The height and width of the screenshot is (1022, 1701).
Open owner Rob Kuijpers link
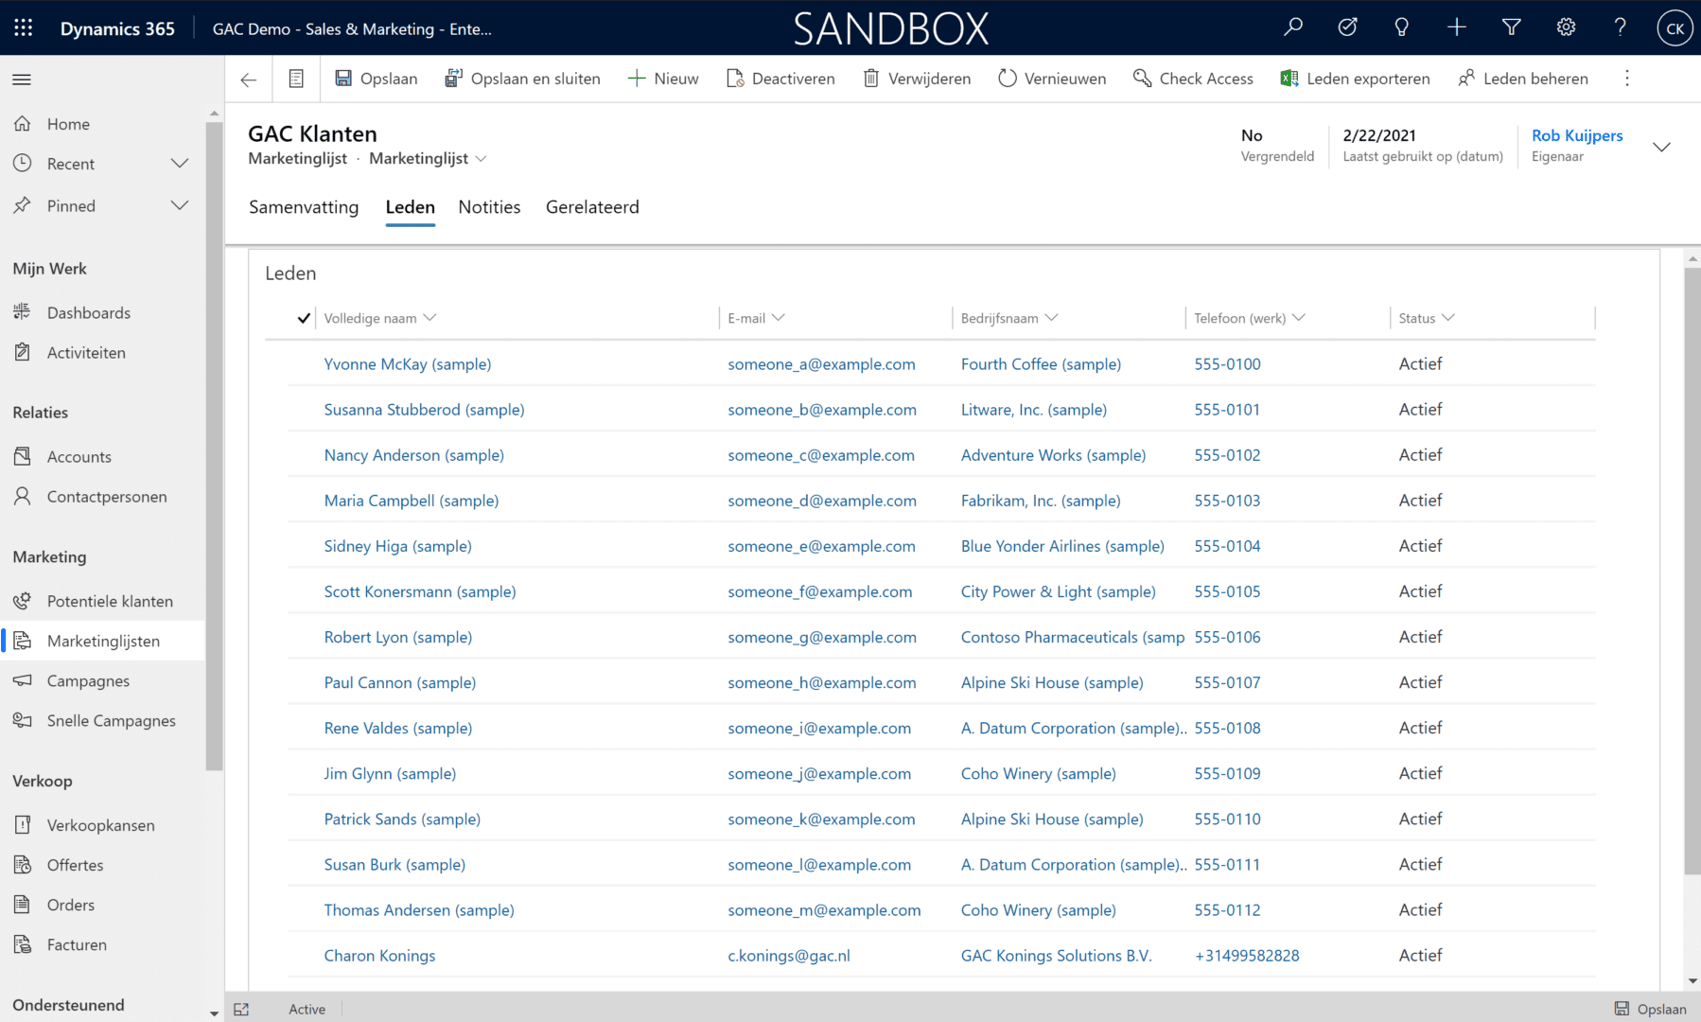click(x=1577, y=135)
